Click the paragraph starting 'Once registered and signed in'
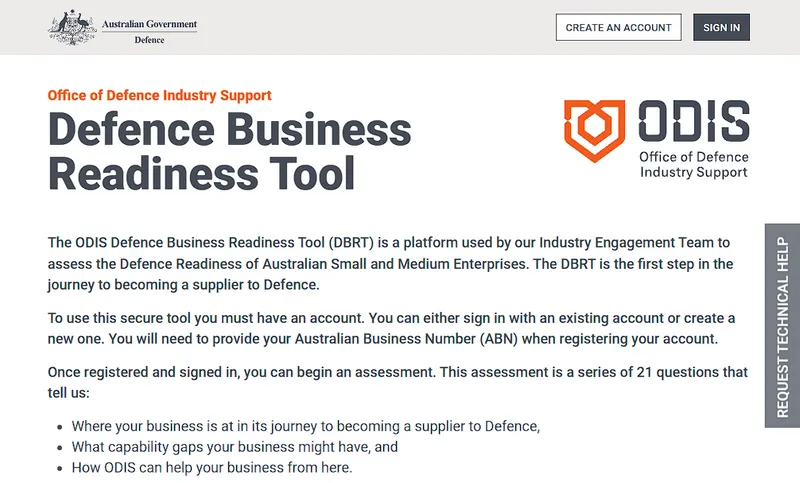 coord(397,383)
